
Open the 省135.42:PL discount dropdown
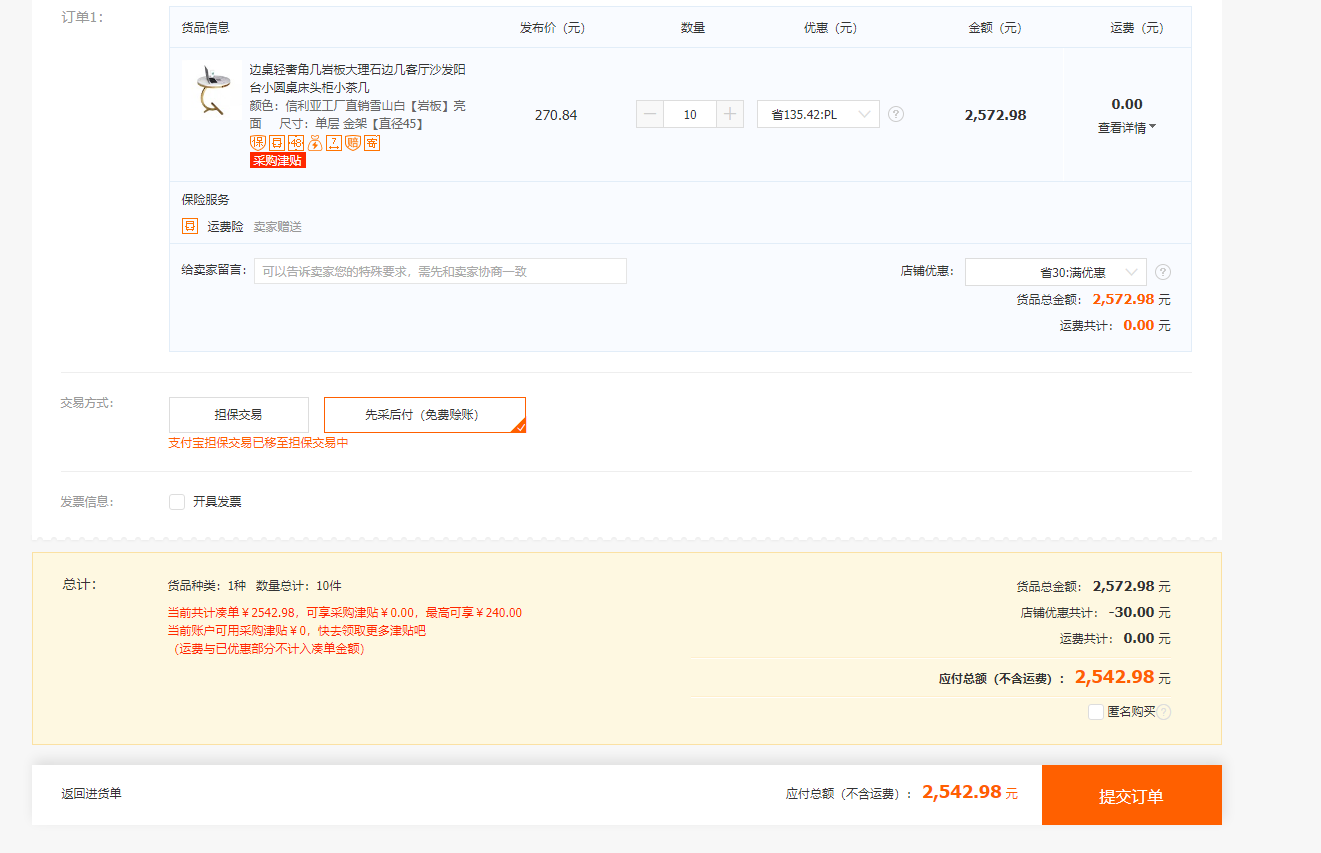pyautogui.click(x=818, y=114)
